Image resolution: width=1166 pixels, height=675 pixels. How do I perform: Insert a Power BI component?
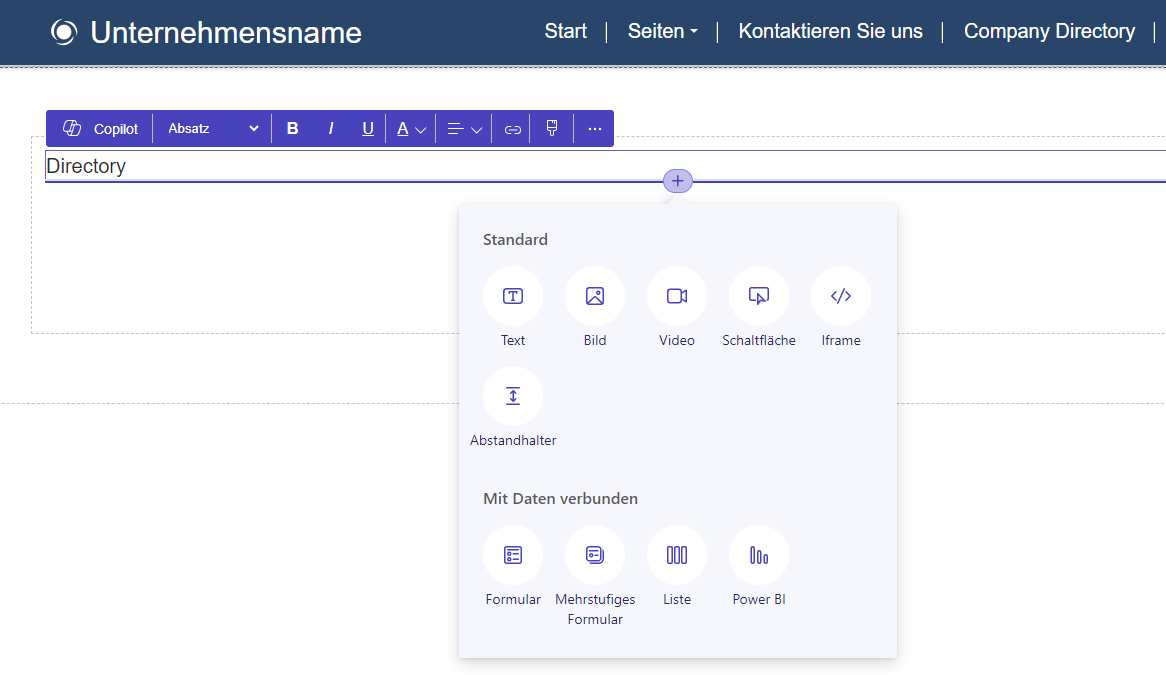(x=758, y=555)
